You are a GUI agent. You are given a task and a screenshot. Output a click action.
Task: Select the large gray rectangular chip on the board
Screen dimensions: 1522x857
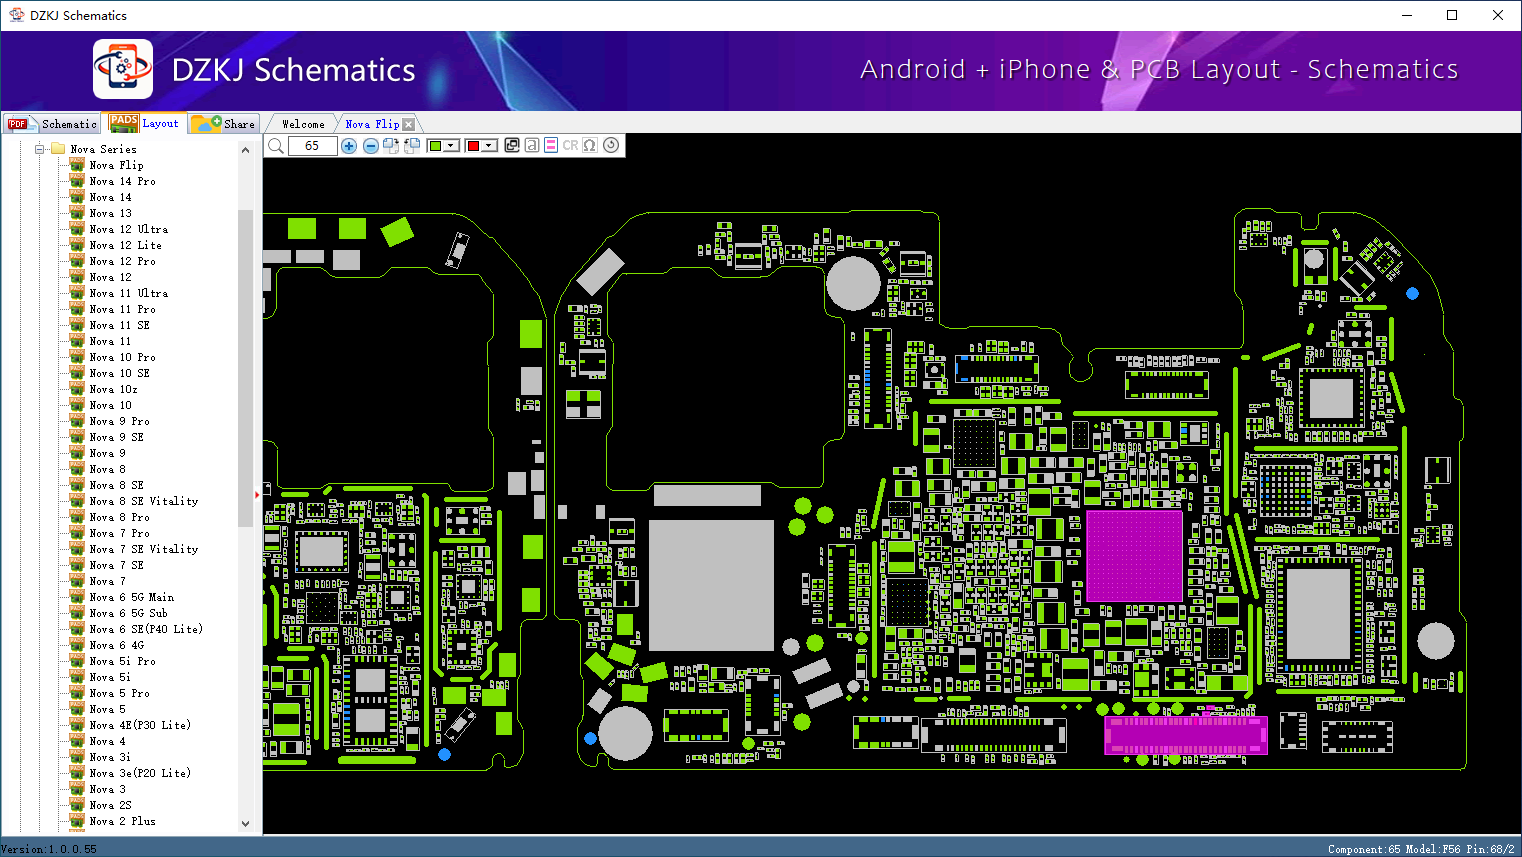pos(711,585)
